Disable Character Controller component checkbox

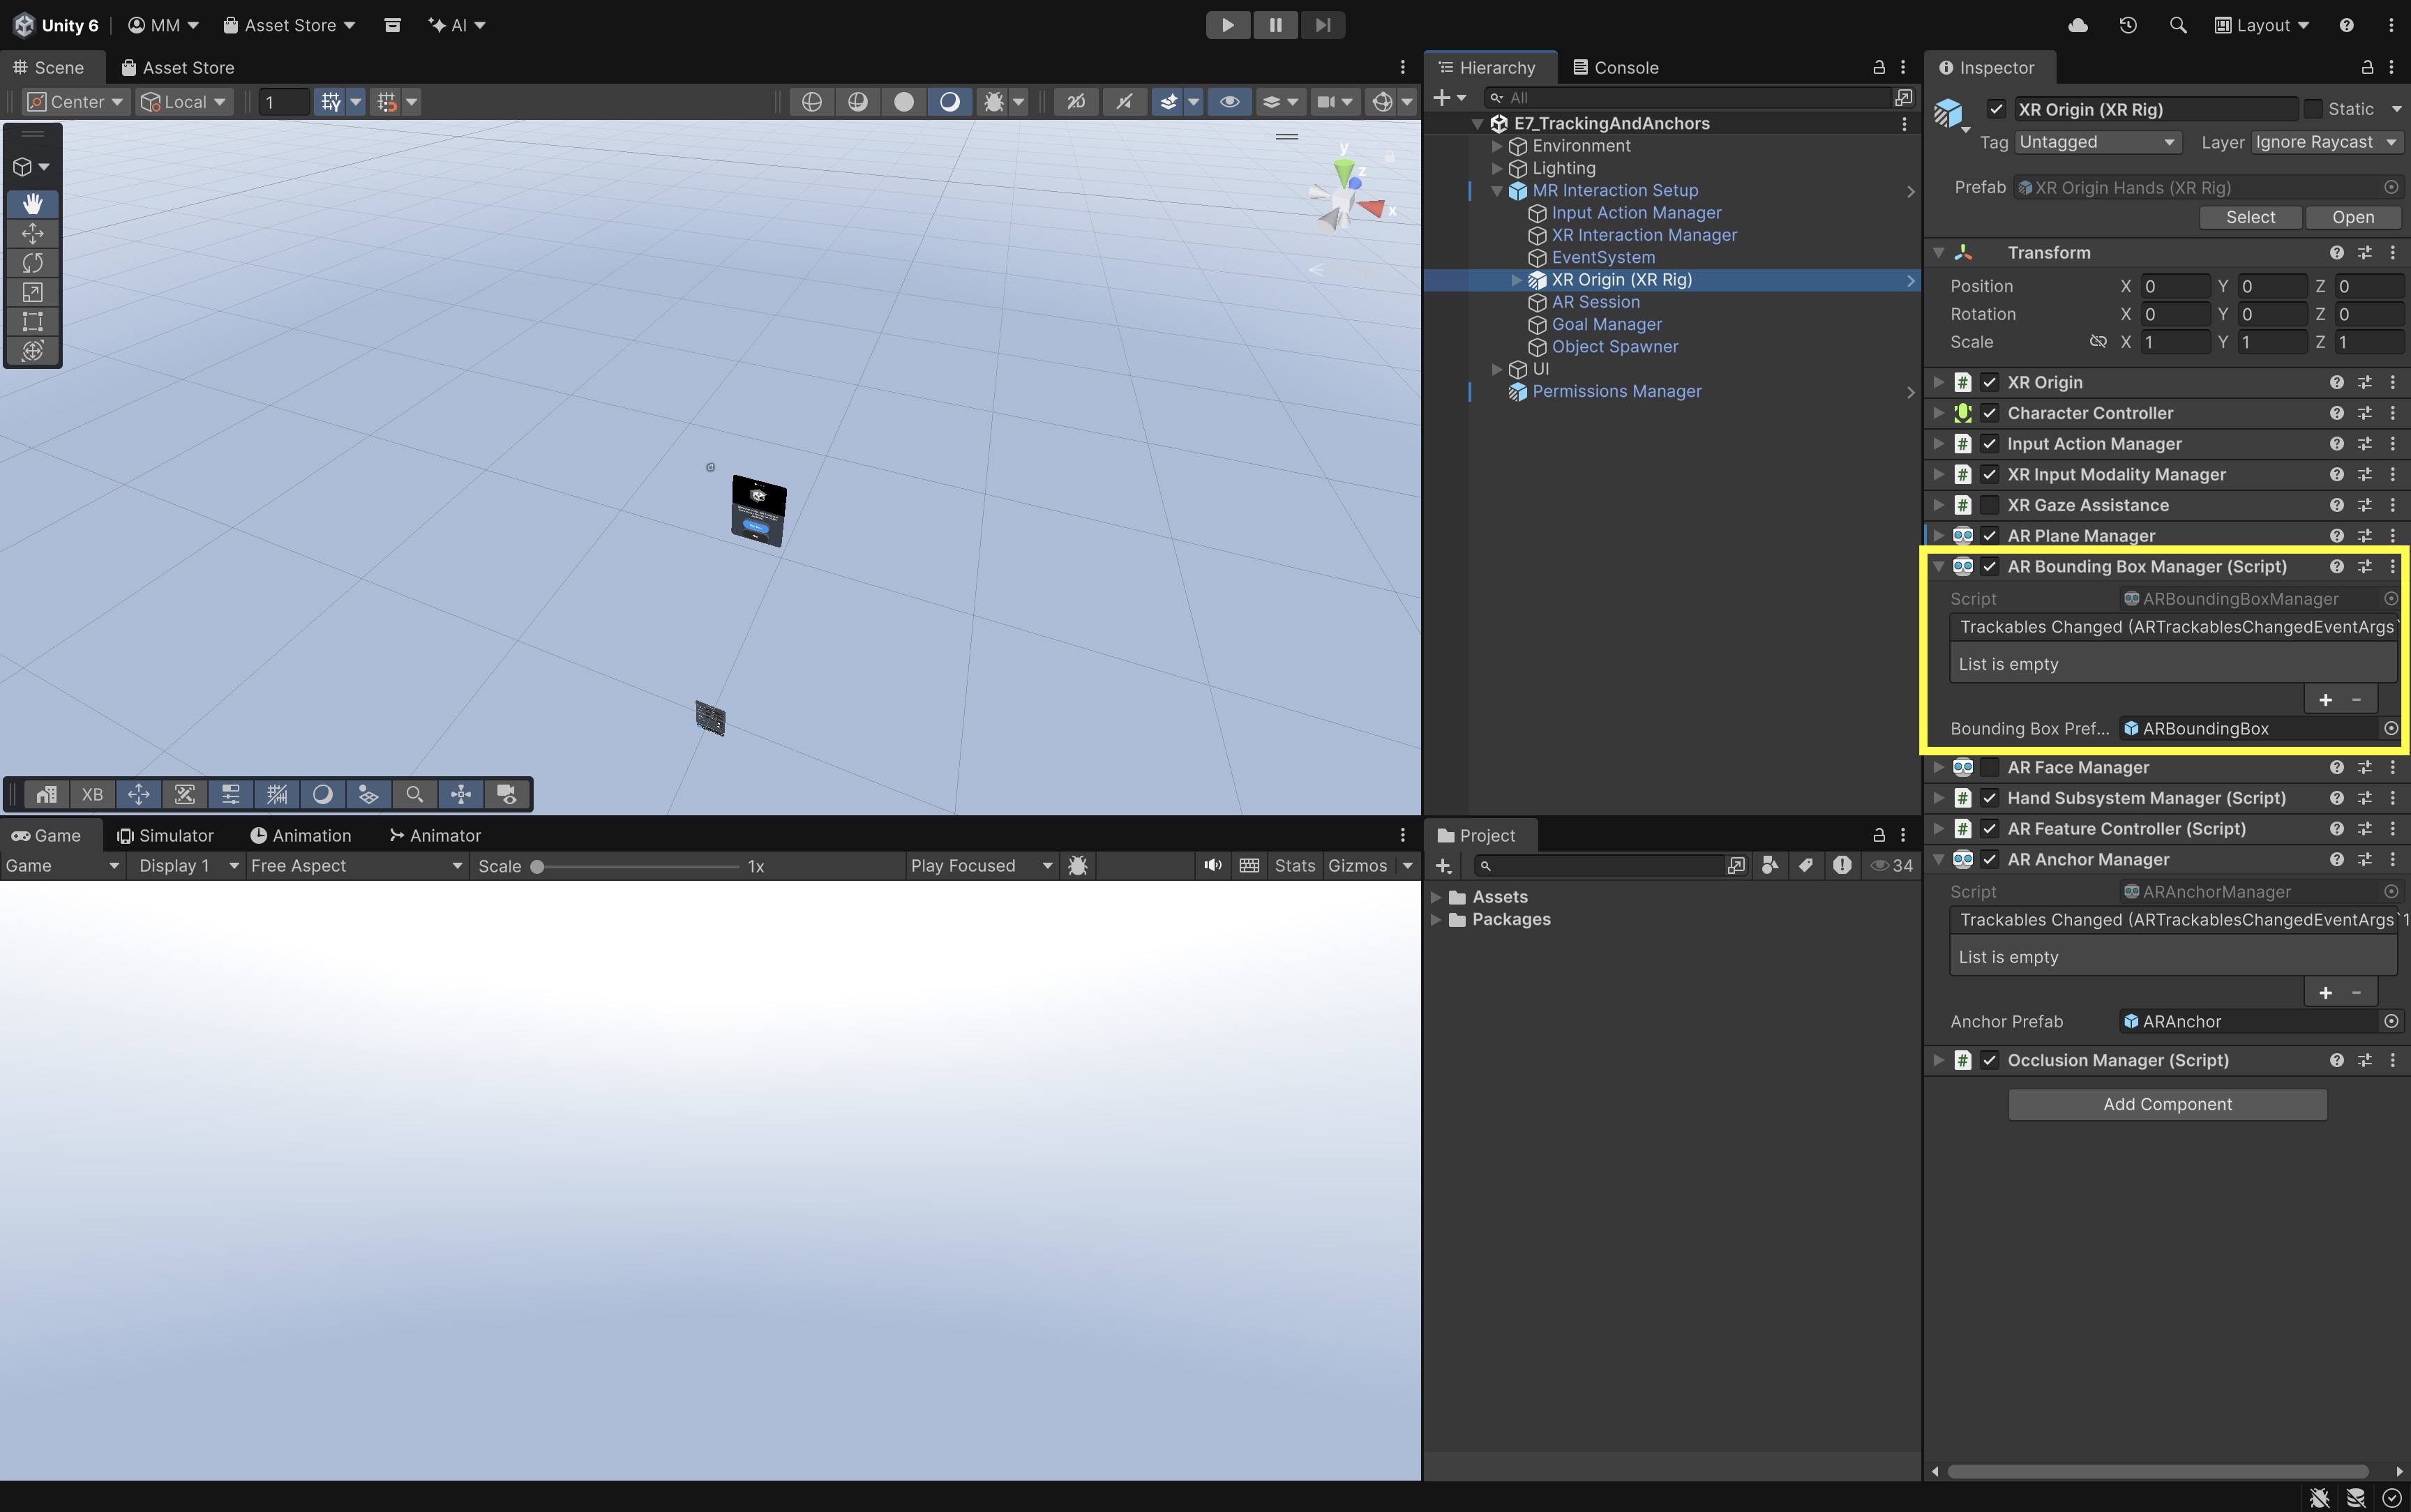point(1989,413)
